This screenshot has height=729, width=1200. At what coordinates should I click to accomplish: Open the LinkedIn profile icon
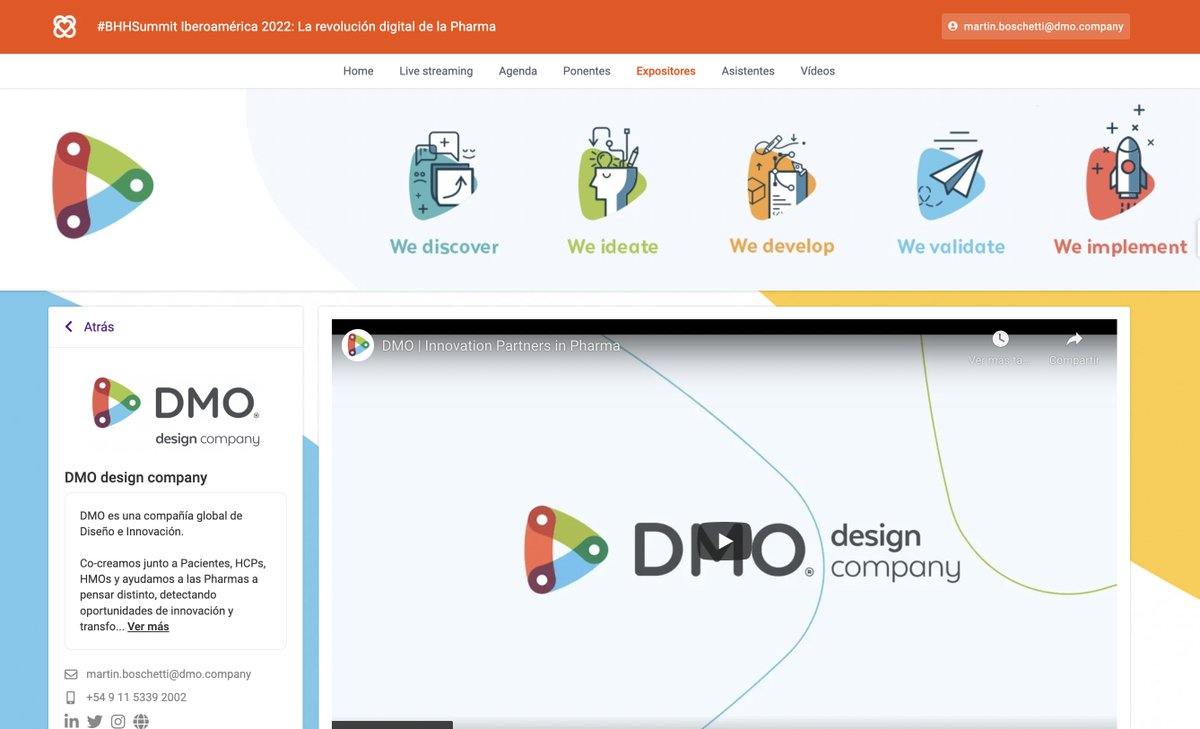tap(71, 721)
